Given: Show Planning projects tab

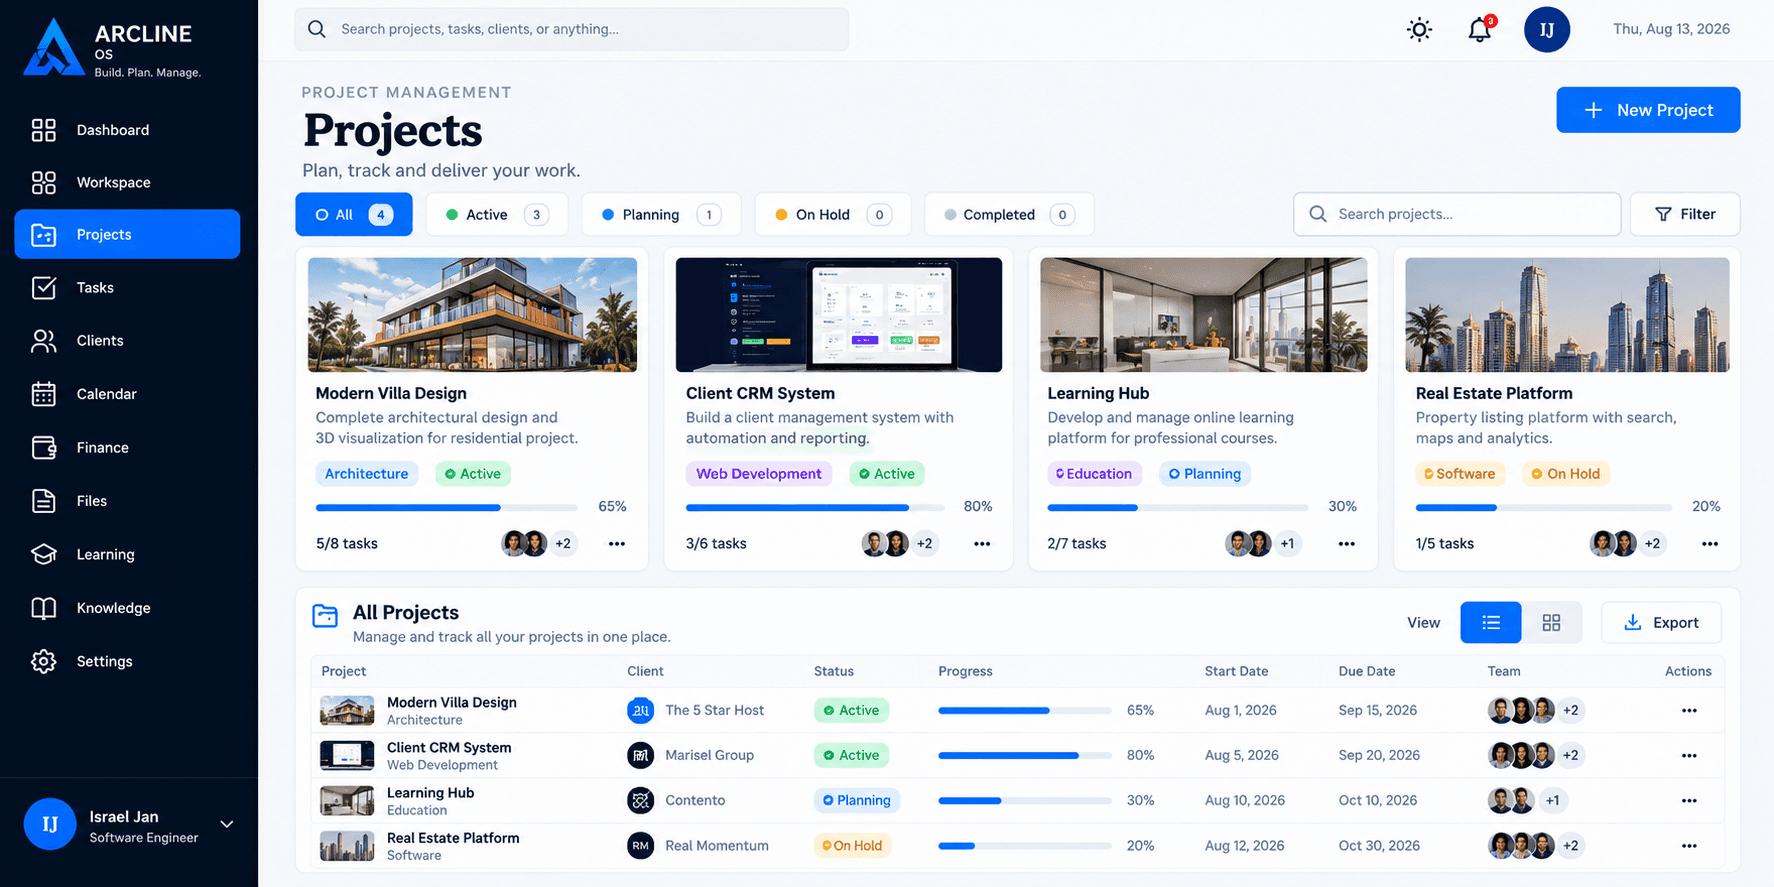Looking at the screenshot, I should point(661,214).
